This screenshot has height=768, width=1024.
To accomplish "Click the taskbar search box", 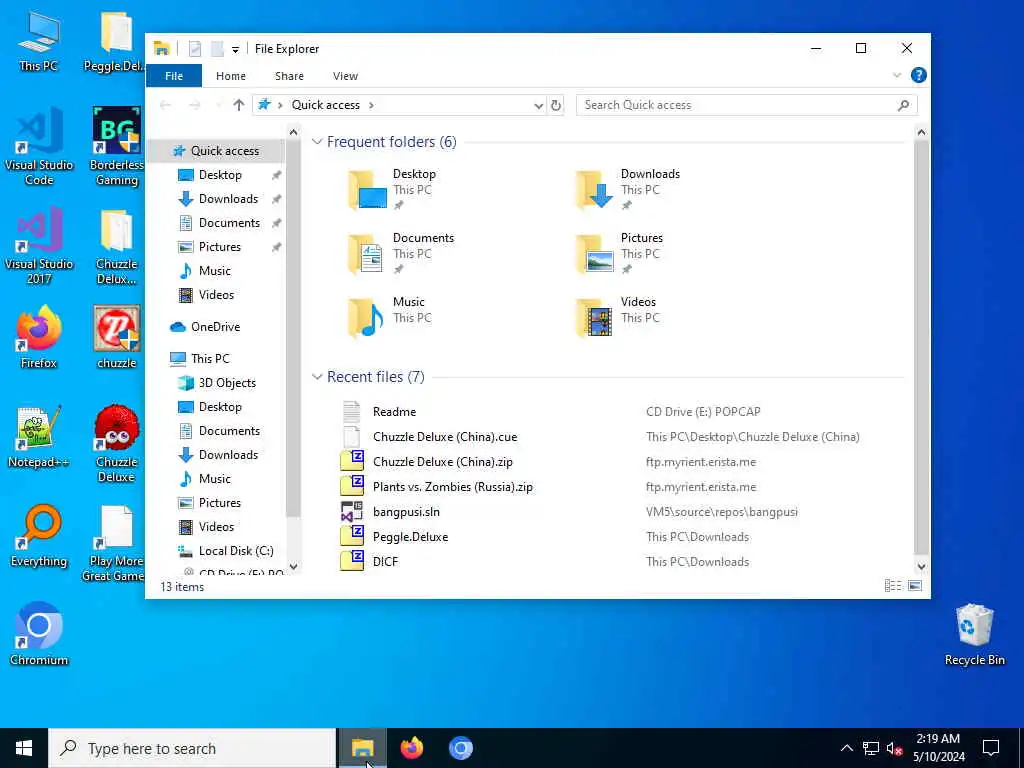I will click(x=193, y=748).
